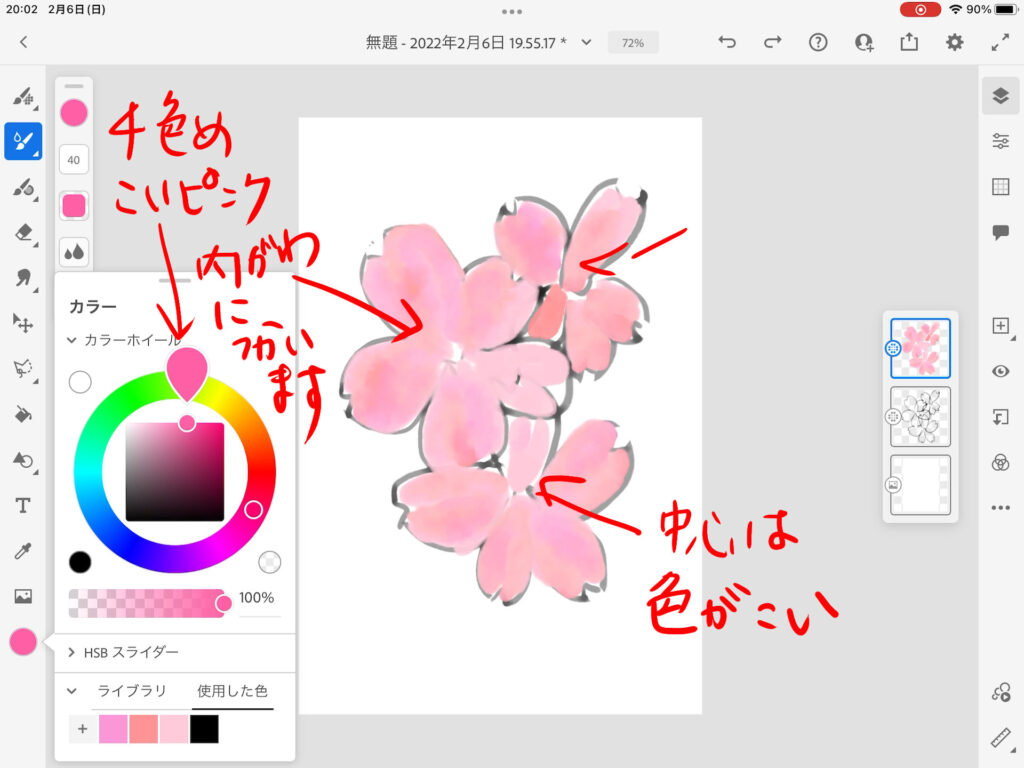Toggle the precision grid icon
Screen dimensions: 1024x768
click(1000, 187)
